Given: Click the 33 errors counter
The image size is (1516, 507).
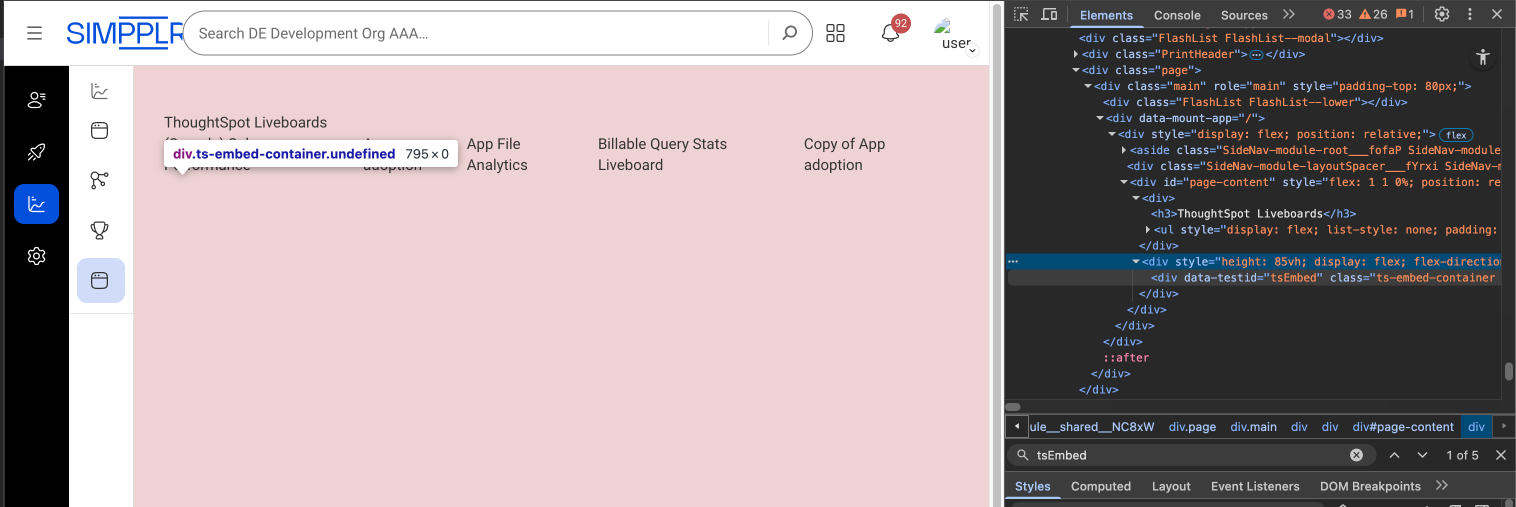Looking at the screenshot, I should [x=1337, y=14].
